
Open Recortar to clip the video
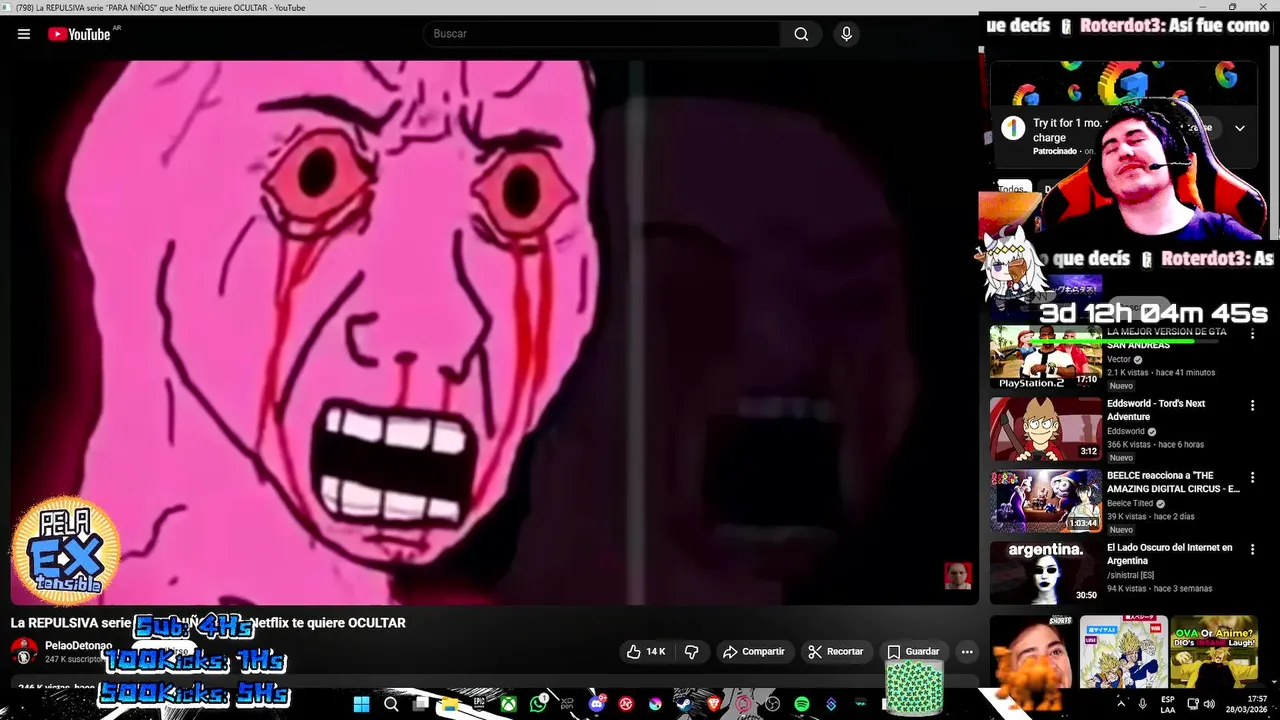(x=835, y=652)
